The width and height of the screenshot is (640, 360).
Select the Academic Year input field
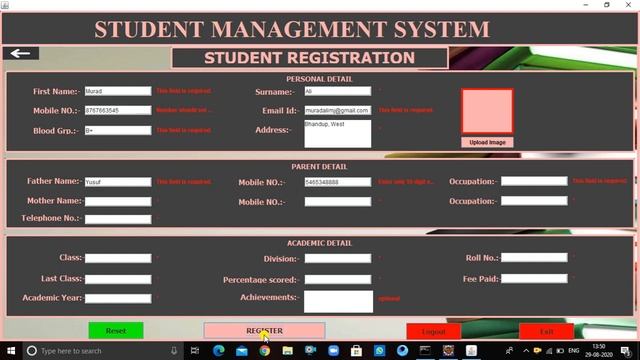pyautogui.click(x=118, y=298)
